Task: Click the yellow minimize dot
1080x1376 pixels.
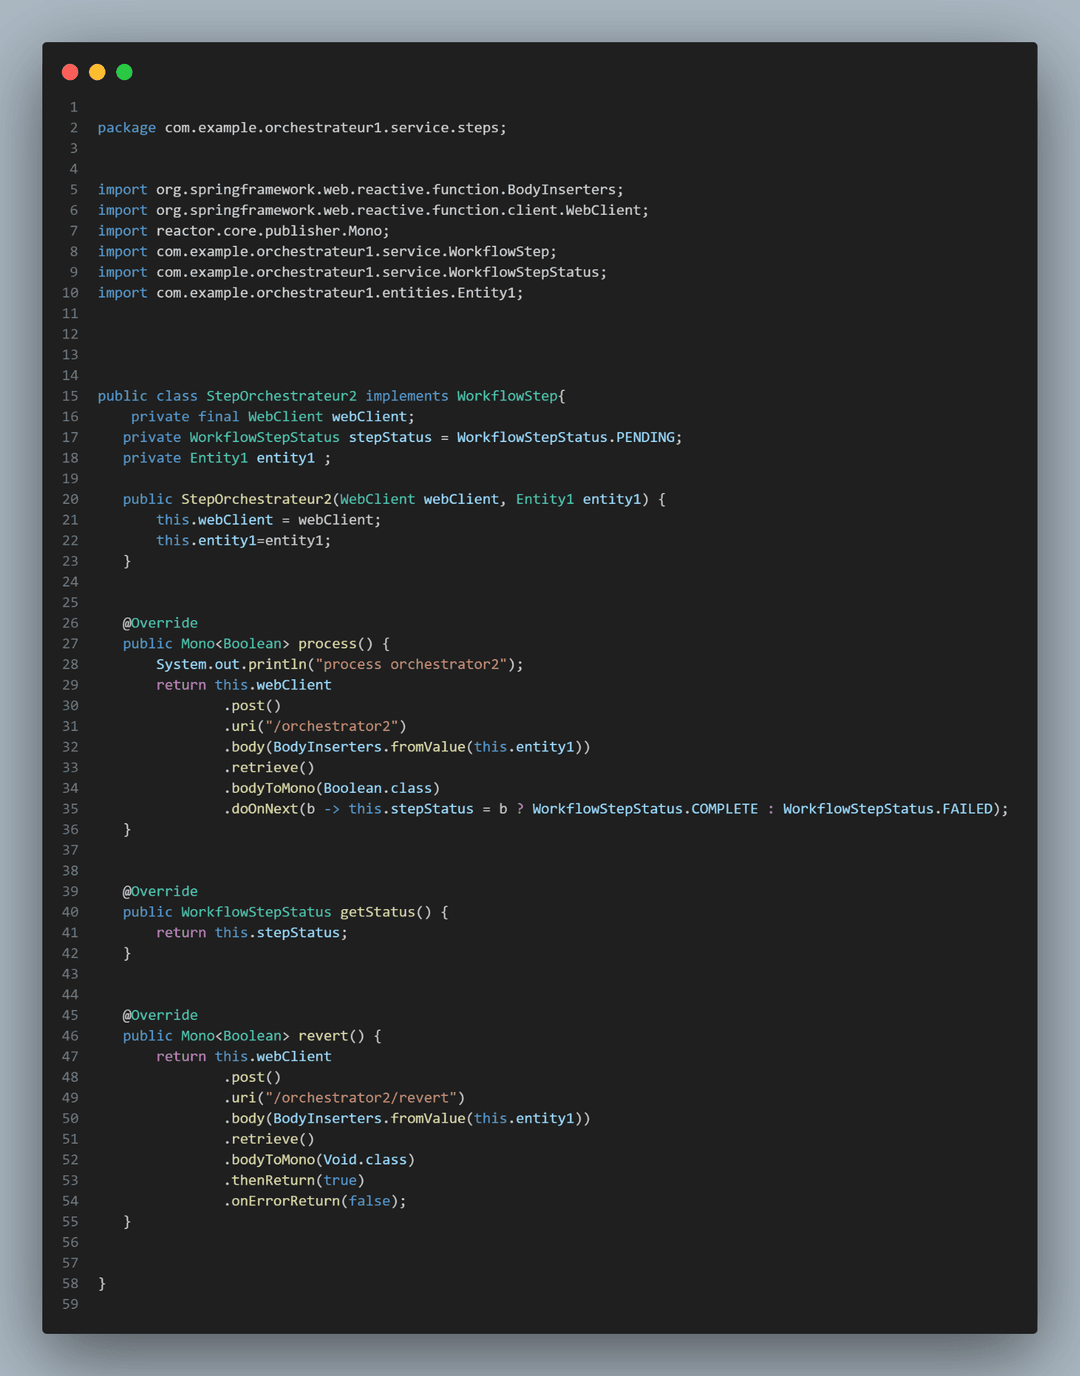Action: (x=97, y=72)
